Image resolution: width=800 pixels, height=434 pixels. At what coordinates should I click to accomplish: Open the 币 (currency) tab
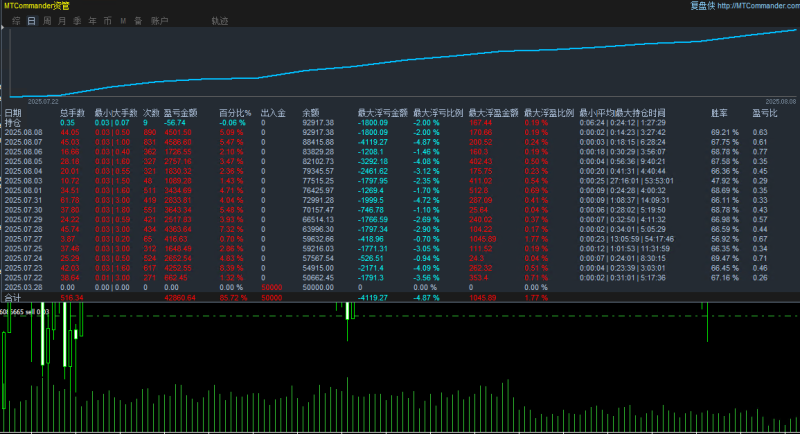tap(107, 20)
